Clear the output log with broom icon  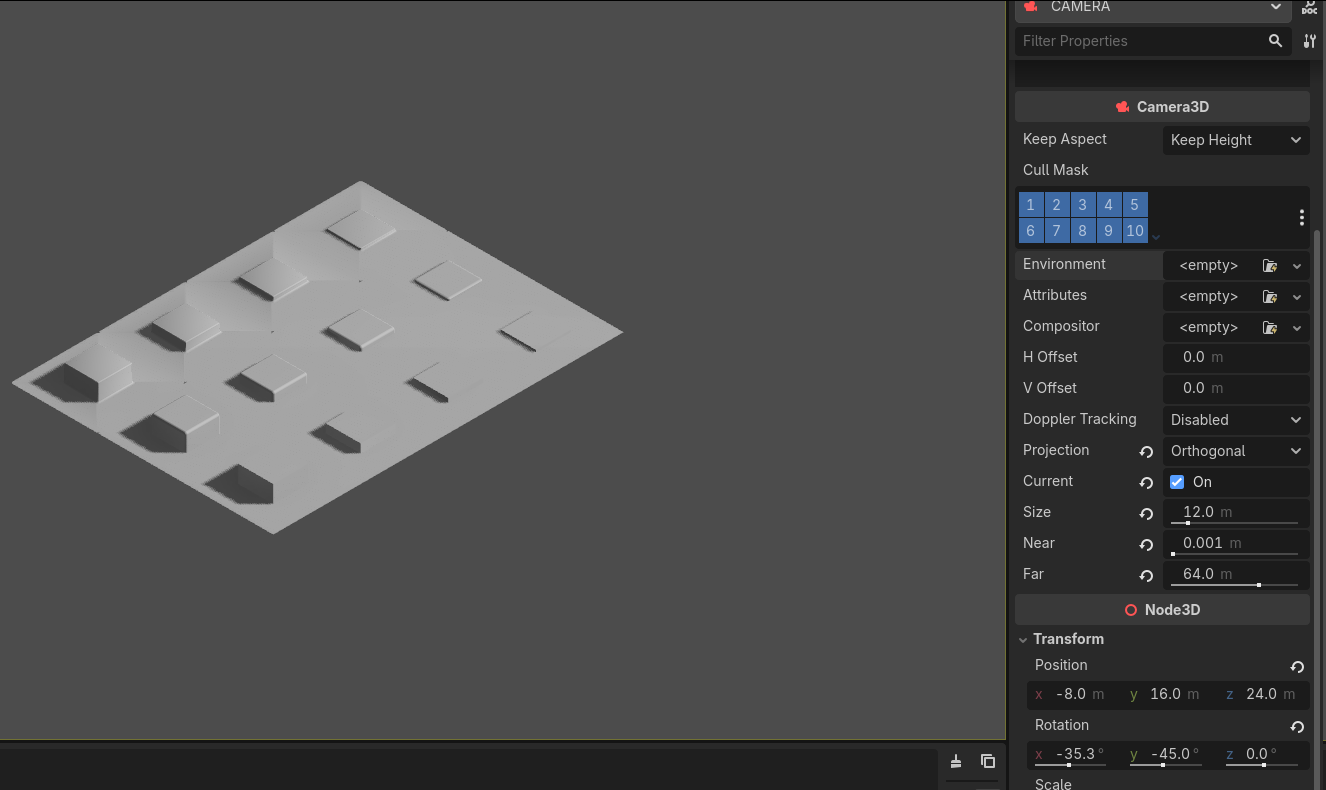pos(956,761)
